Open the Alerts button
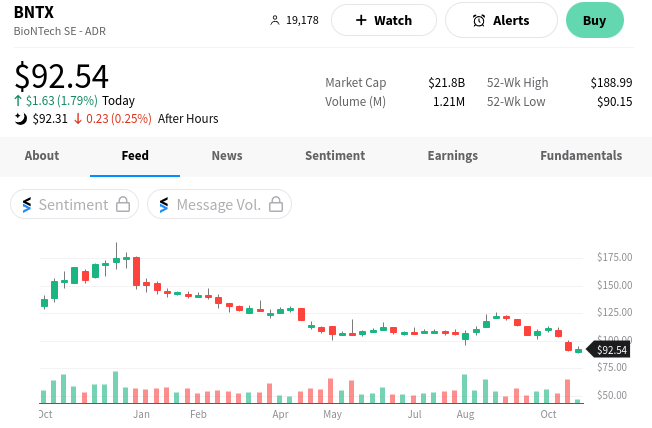 coord(500,20)
